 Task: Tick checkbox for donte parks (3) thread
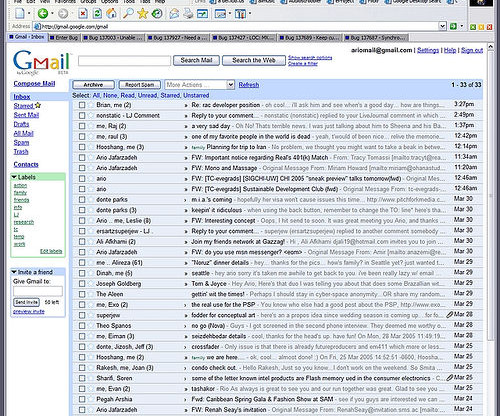tap(82, 210)
